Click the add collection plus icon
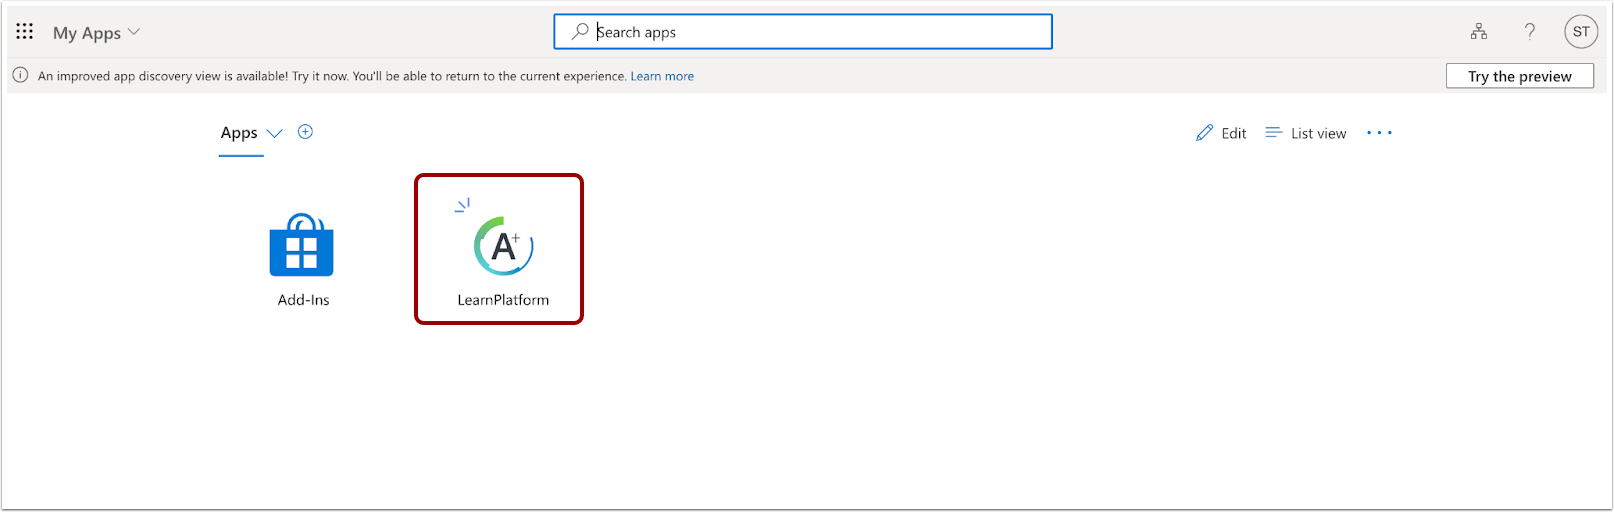This screenshot has width=1614, height=512. [306, 132]
